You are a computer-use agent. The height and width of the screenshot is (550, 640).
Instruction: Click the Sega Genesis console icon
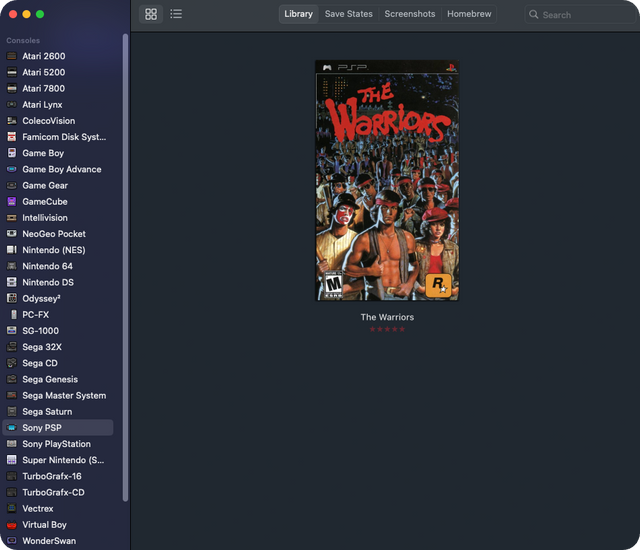coord(12,379)
